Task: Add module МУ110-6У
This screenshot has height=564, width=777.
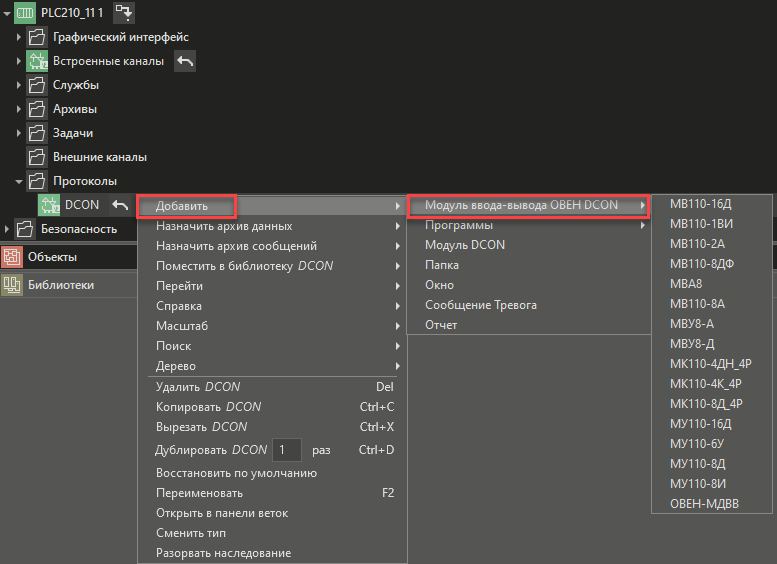Action: click(712, 444)
